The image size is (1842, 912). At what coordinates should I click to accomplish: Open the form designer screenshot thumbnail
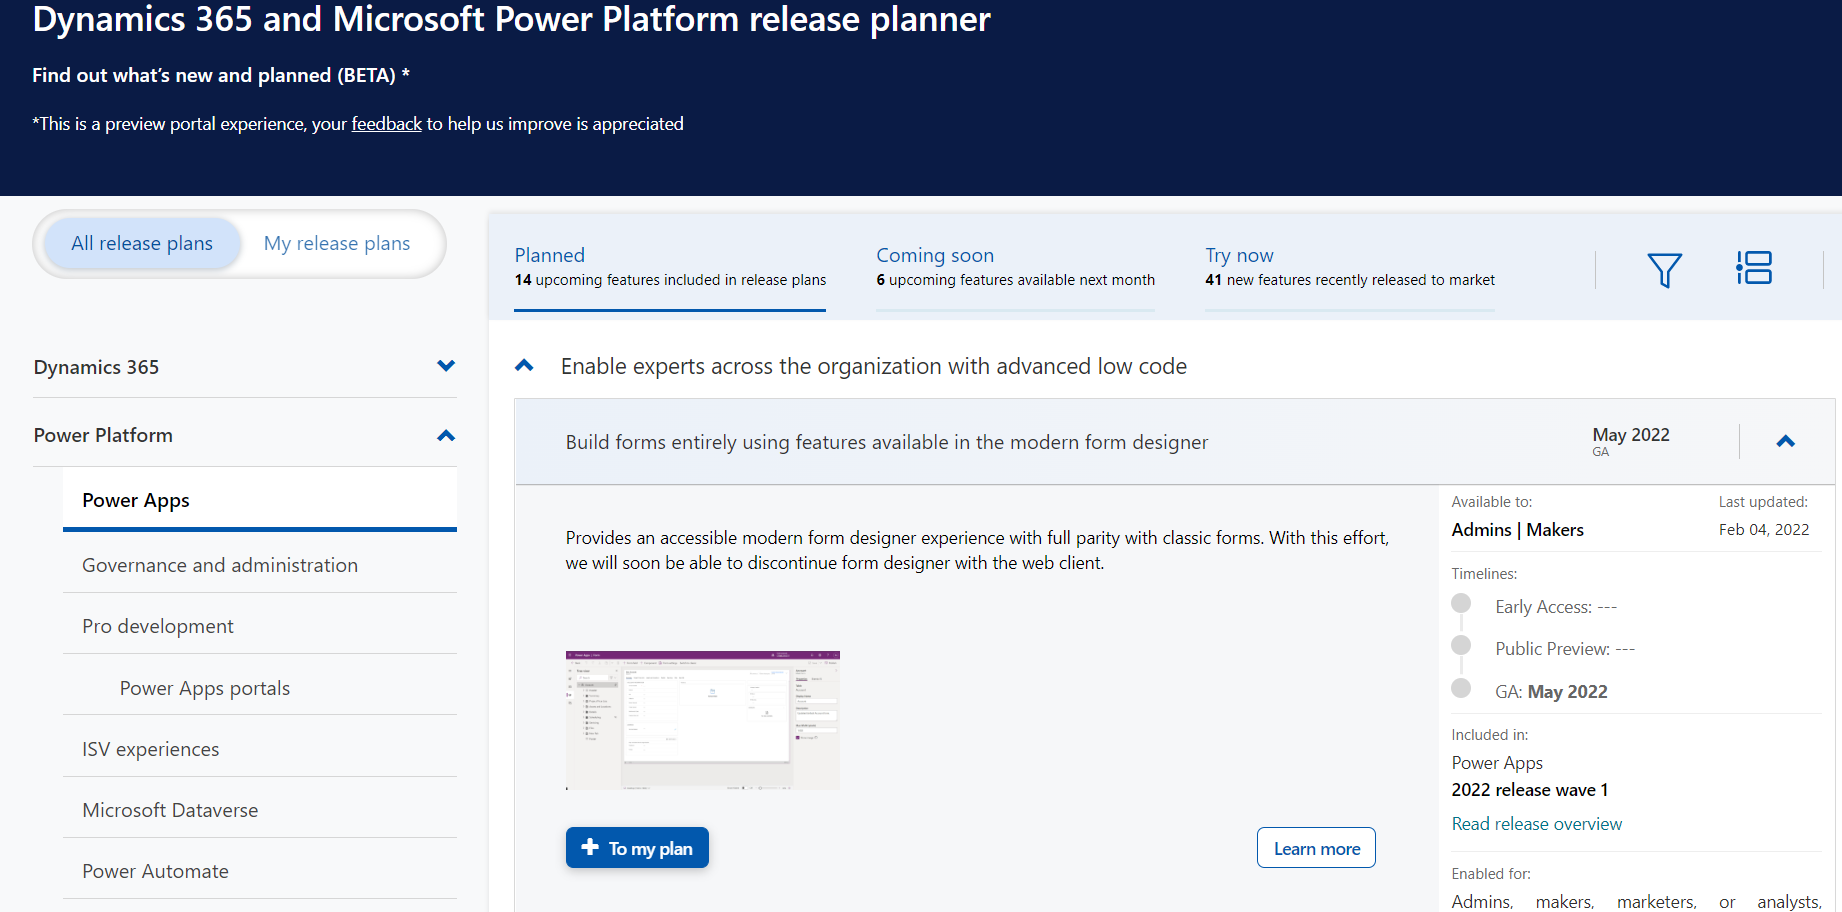coord(702,720)
